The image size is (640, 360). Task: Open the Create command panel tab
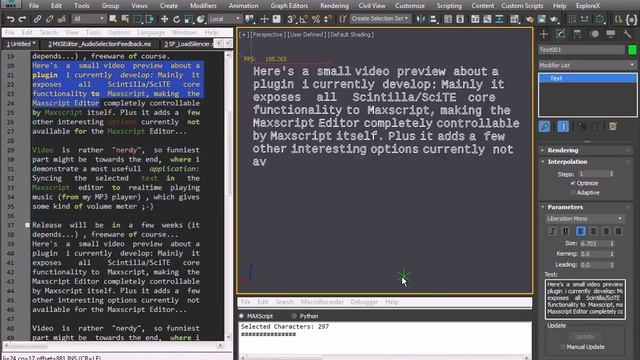click(x=544, y=34)
